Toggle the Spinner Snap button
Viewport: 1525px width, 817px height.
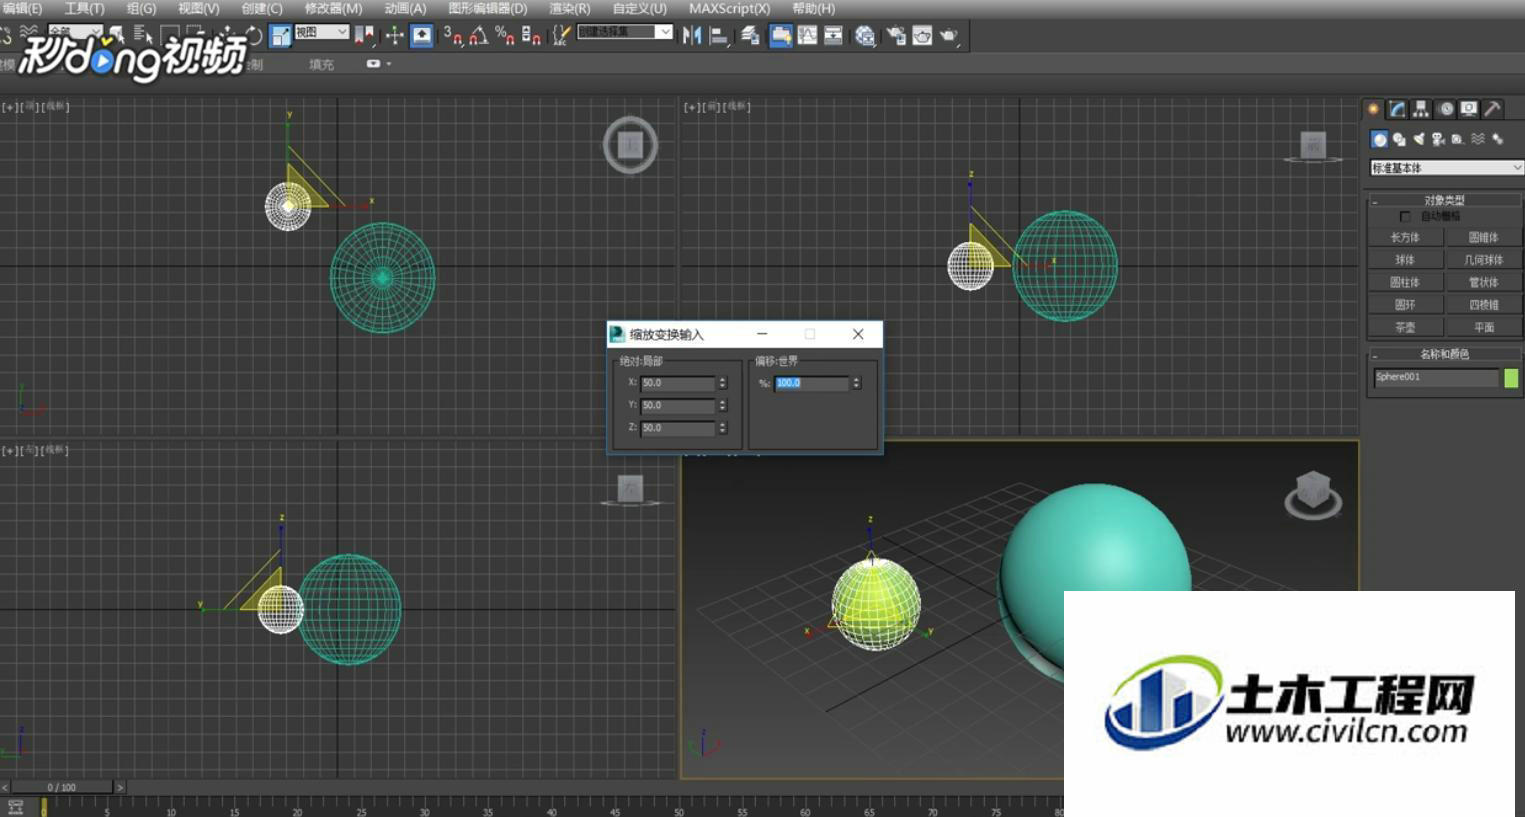point(531,36)
